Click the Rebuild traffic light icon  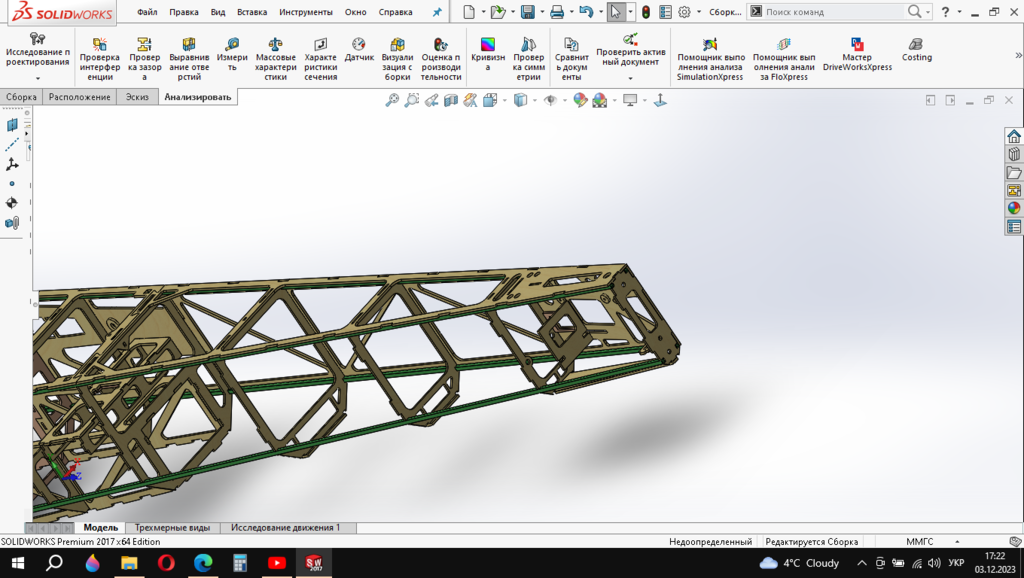[x=646, y=12]
